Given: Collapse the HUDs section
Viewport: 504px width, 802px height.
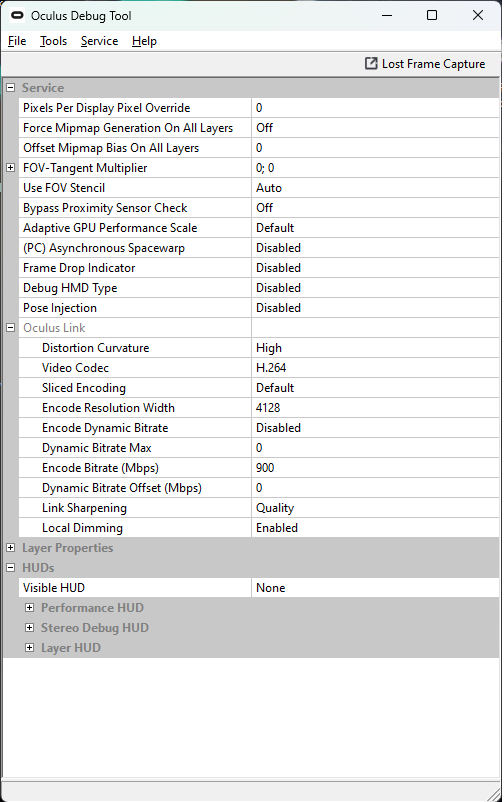Looking at the screenshot, I should click(10, 567).
